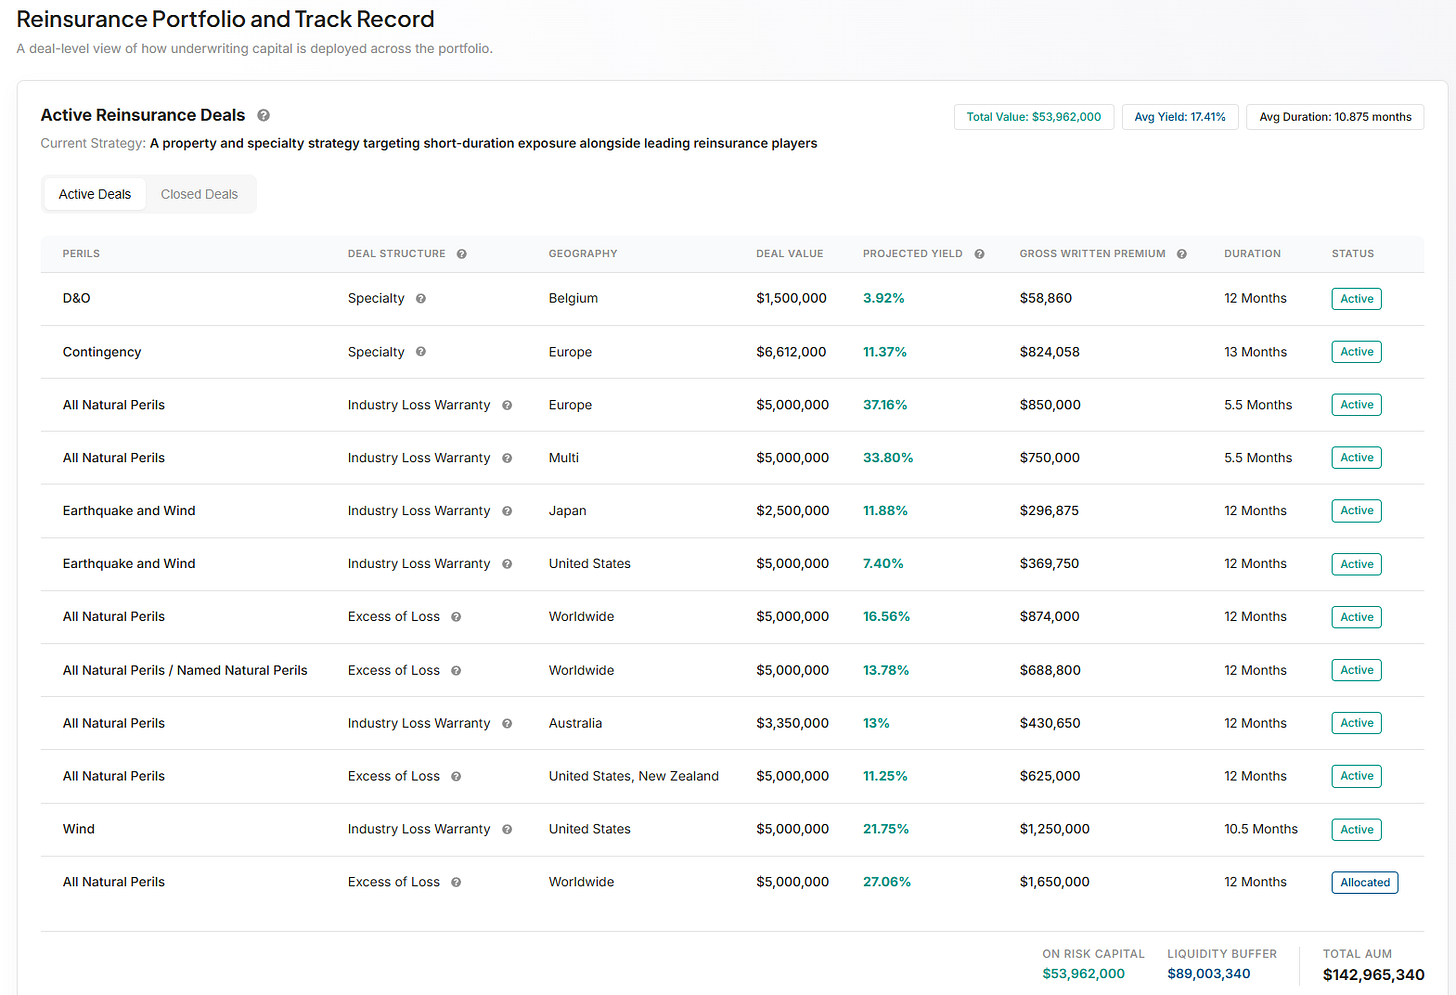Click the Total AUM $142,965,340 value
The image size is (1456, 995).
[x=1373, y=975]
